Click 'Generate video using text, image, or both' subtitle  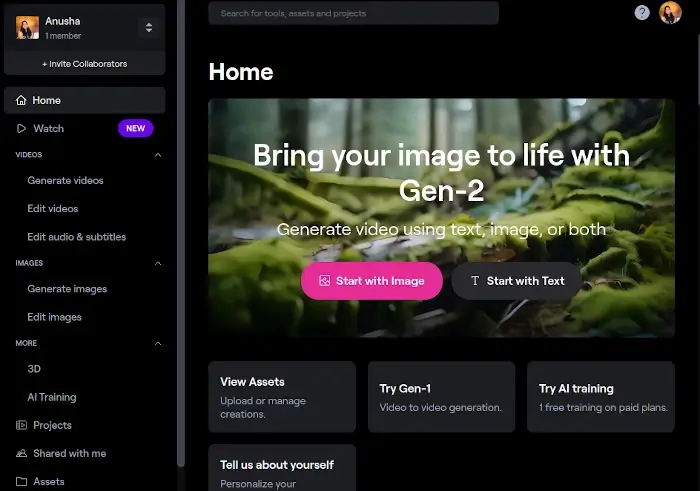(x=441, y=229)
